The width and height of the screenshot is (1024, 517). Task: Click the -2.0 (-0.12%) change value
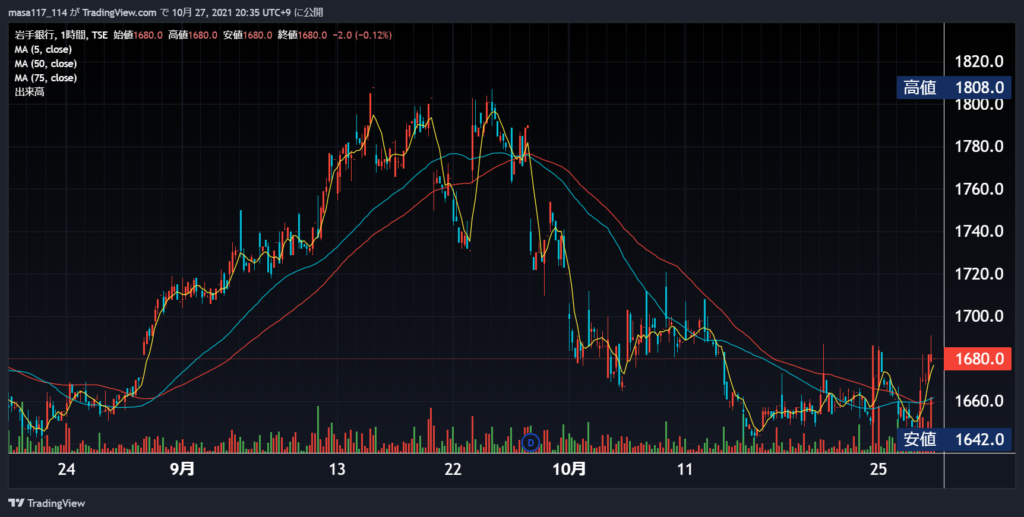(x=362, y=35)
